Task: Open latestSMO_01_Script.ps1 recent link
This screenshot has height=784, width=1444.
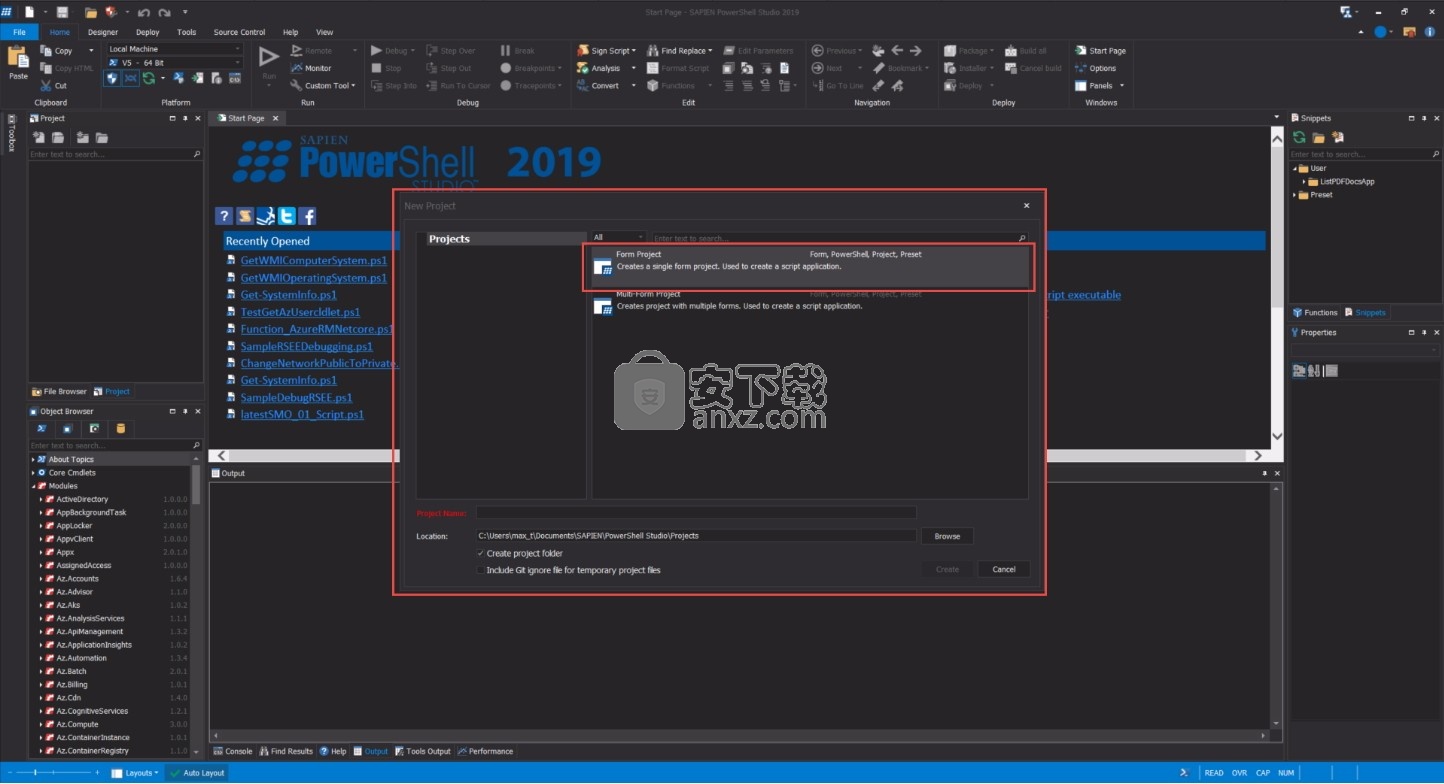Action: tap(302, 414)
